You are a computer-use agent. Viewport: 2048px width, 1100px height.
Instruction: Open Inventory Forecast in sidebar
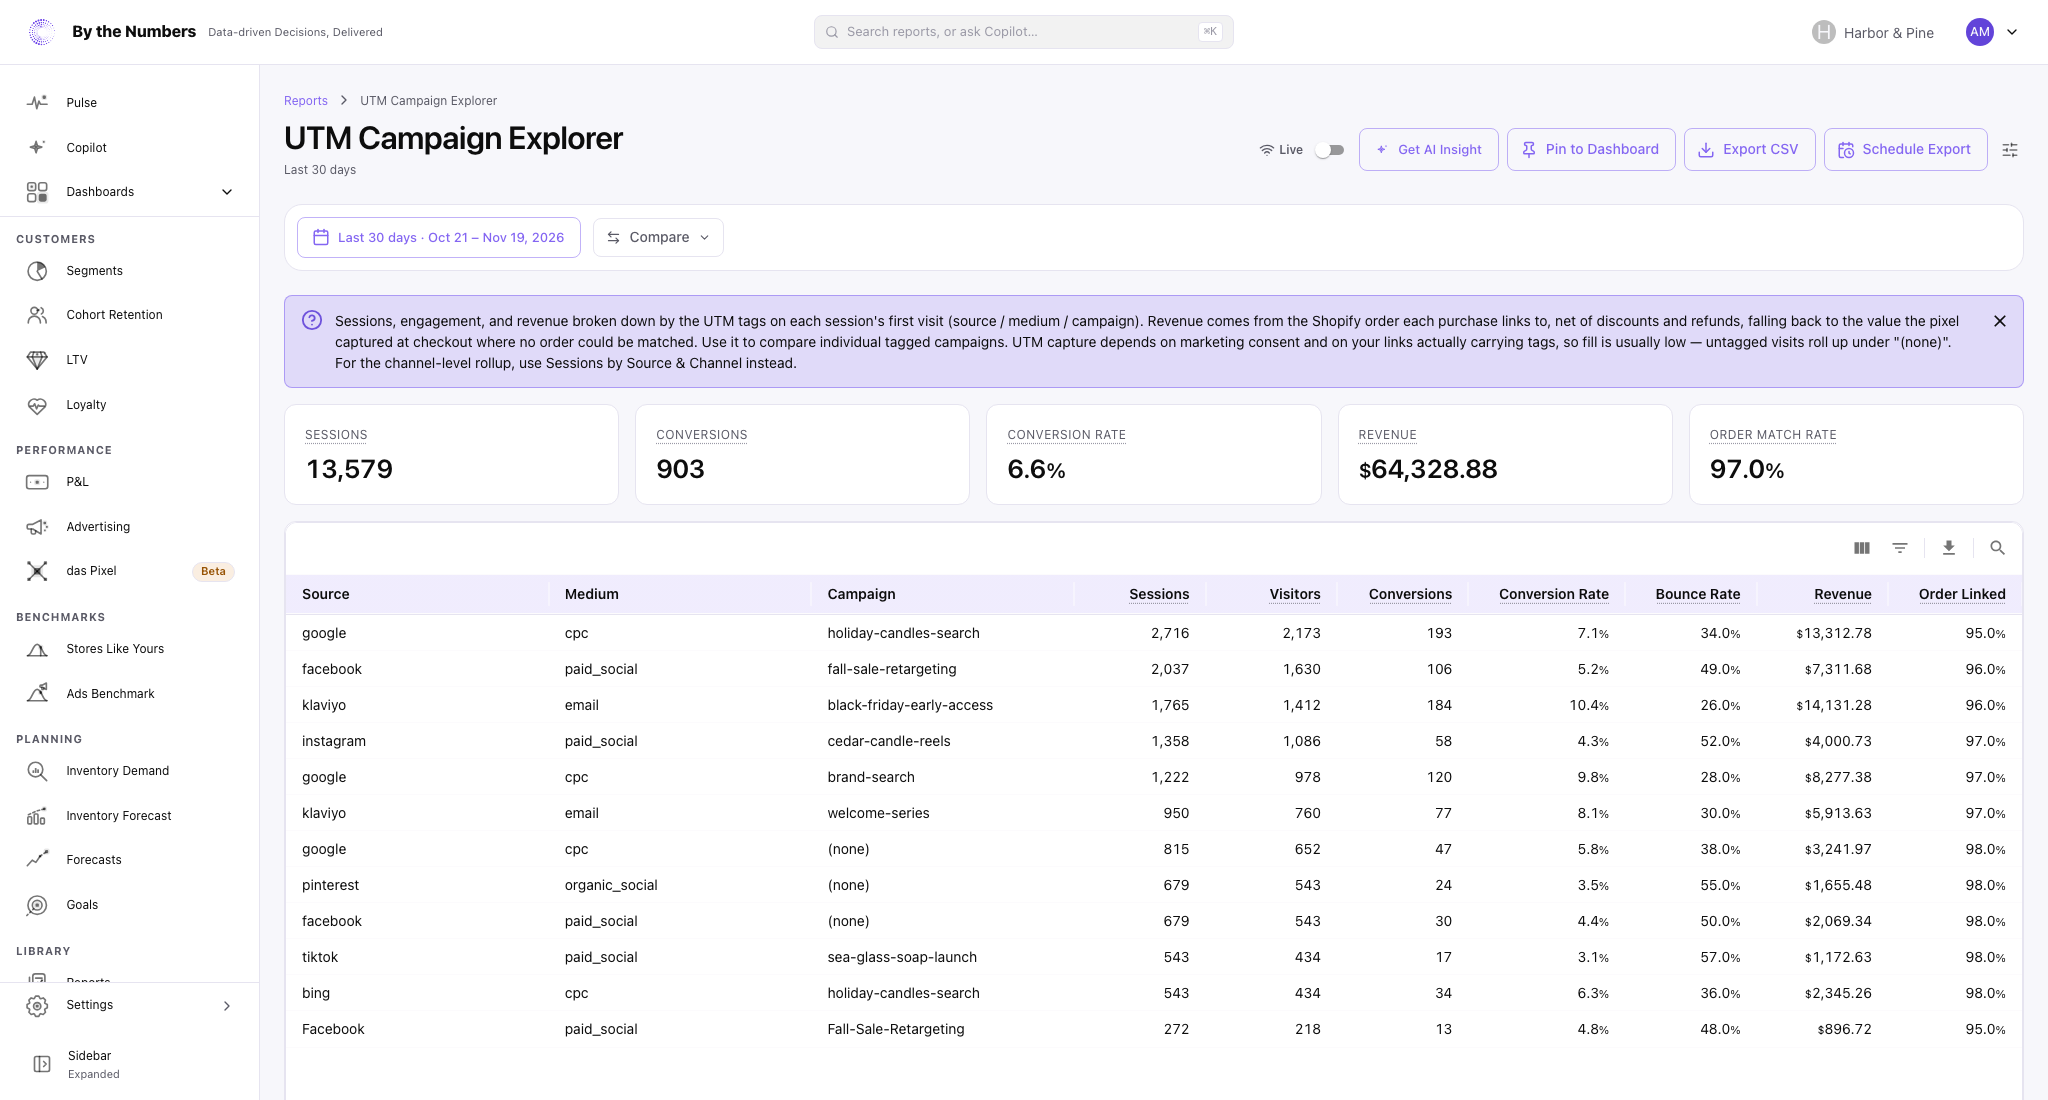pyautogui.click(x=130, y=816)
